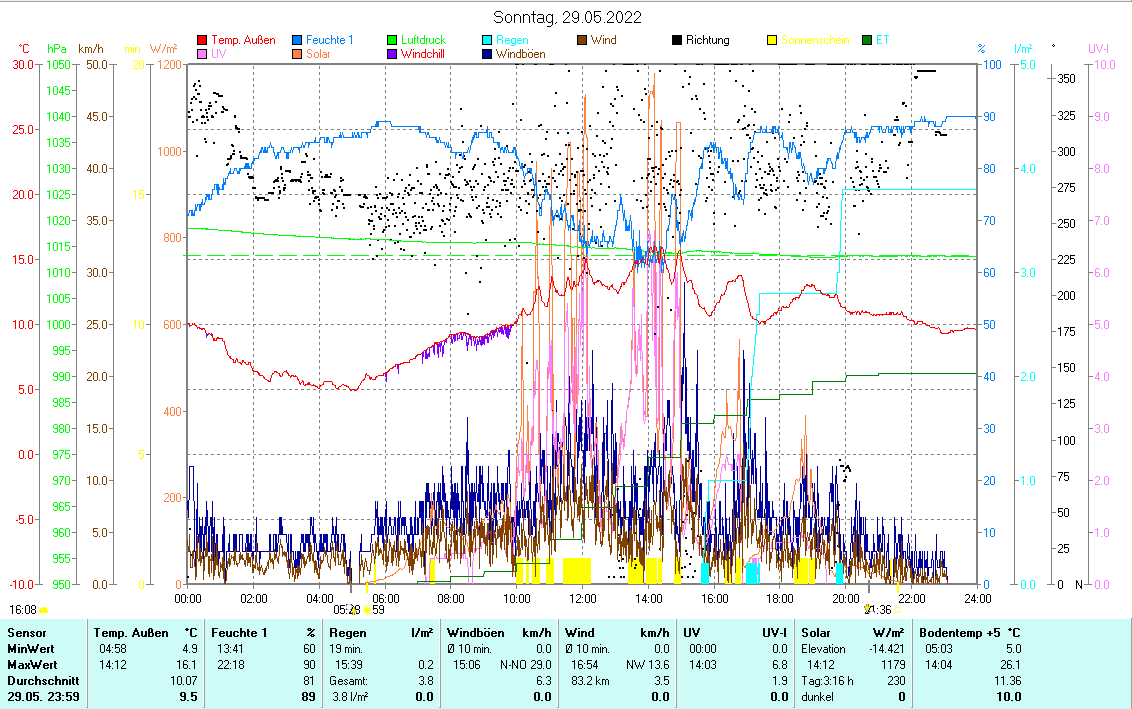Click the wind run 83.2 km
The image size is (1132, 709).
tap(590, 681)
